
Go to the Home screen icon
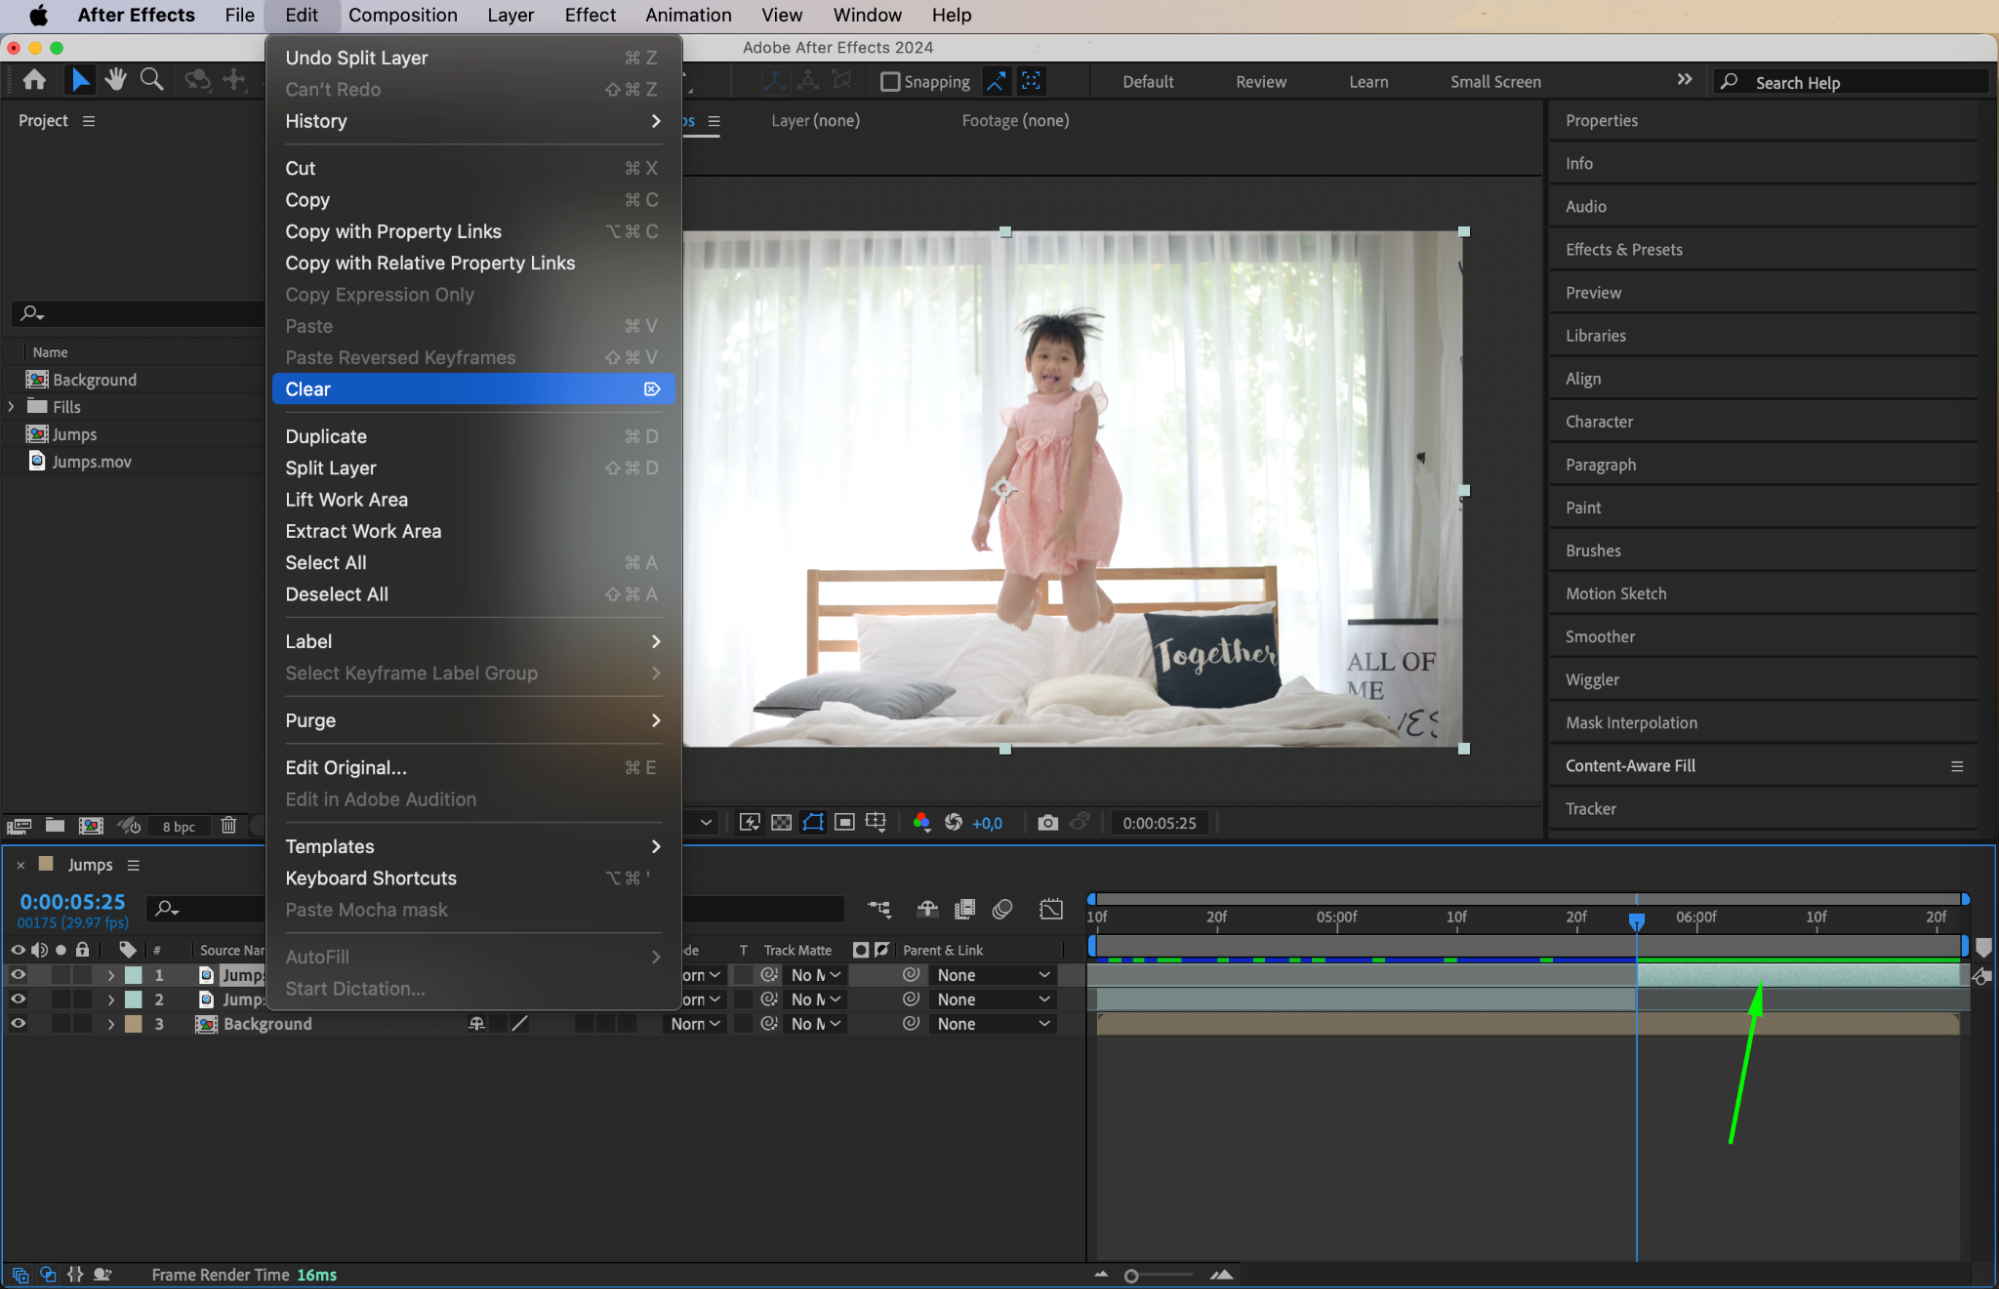[x=34, y=80]
